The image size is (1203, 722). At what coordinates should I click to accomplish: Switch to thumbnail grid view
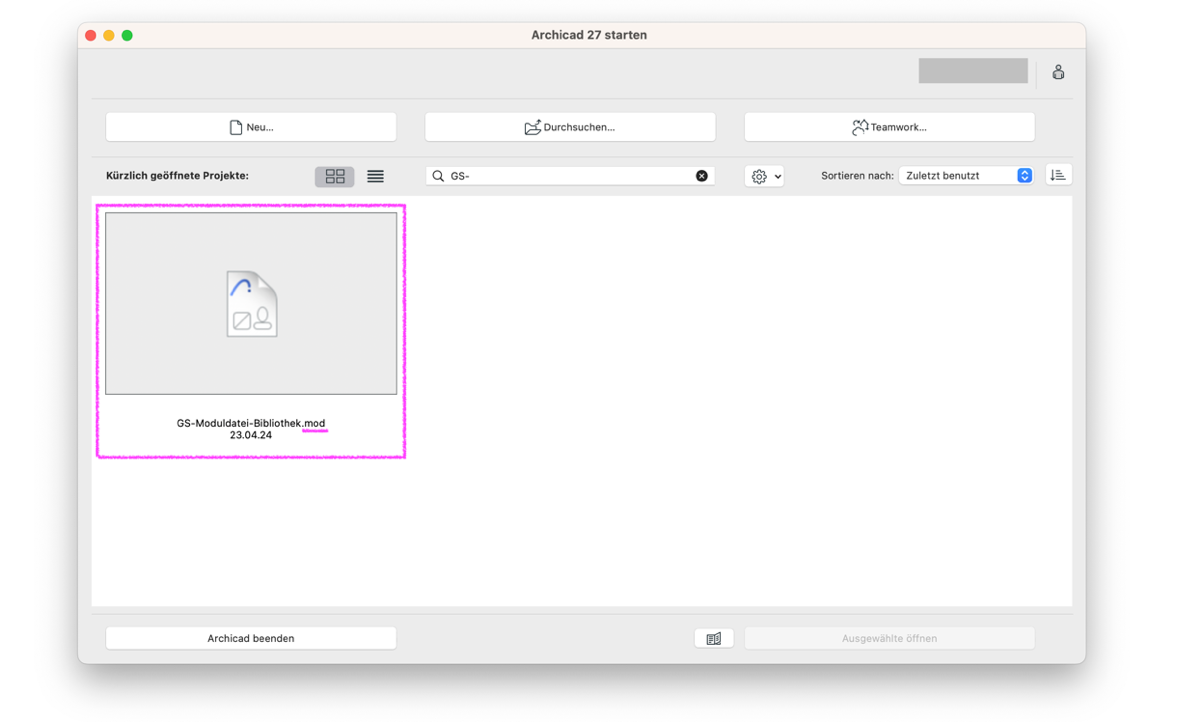pos(335,176)
